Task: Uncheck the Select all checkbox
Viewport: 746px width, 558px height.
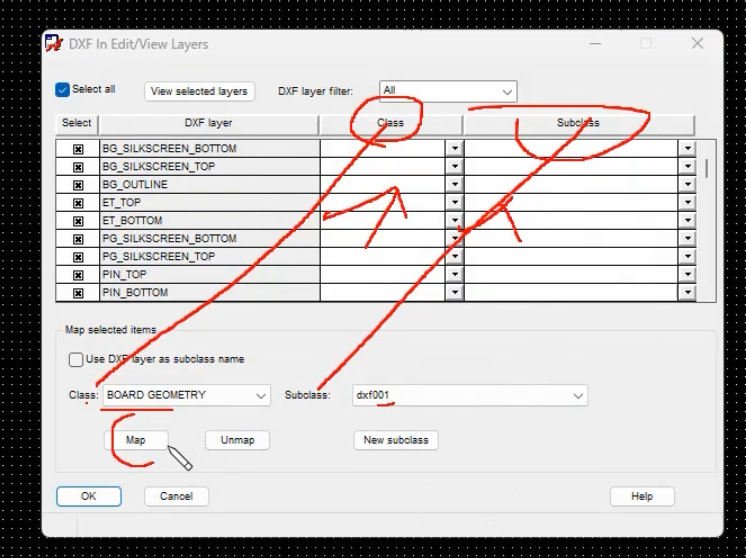Action: point(62,89)
